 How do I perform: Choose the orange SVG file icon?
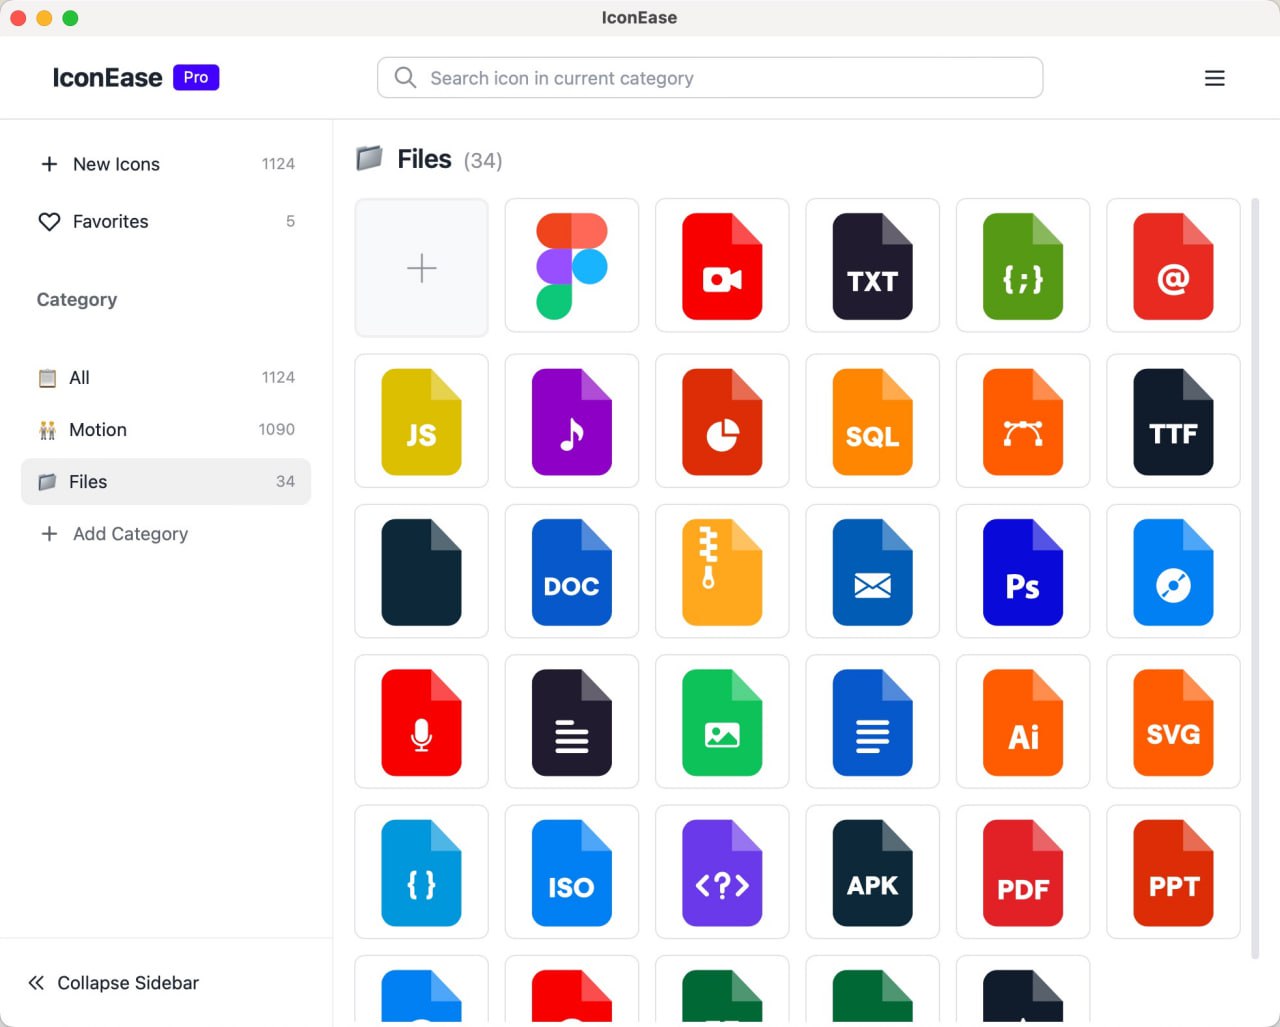tap(1173, 722)
